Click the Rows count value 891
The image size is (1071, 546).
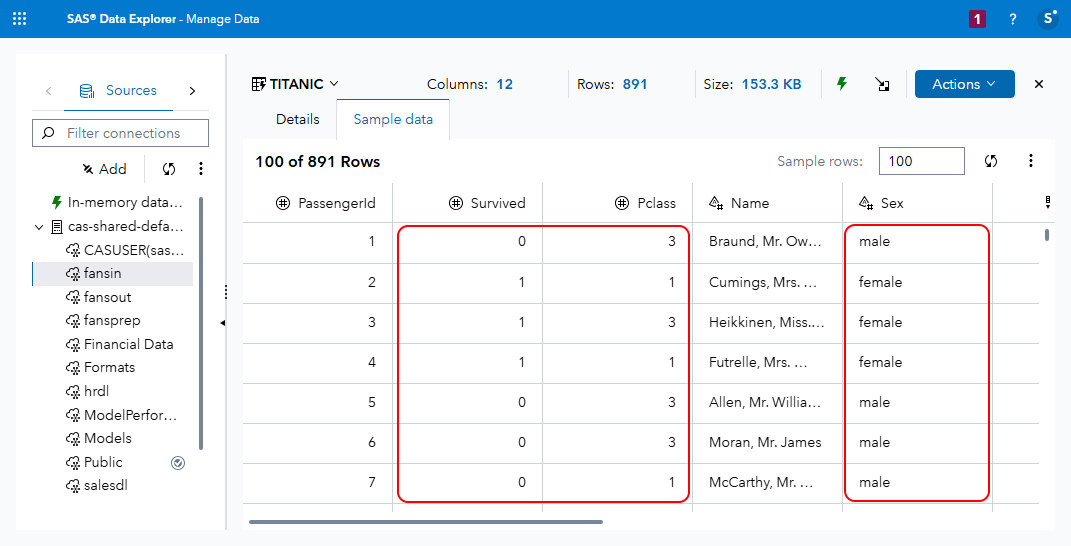(x=635, y=84)
